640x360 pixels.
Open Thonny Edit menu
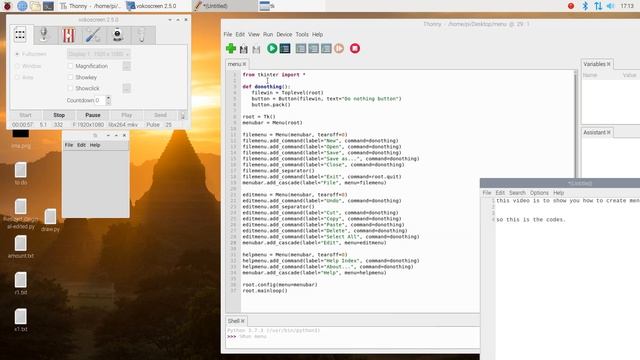click(240, 34)
